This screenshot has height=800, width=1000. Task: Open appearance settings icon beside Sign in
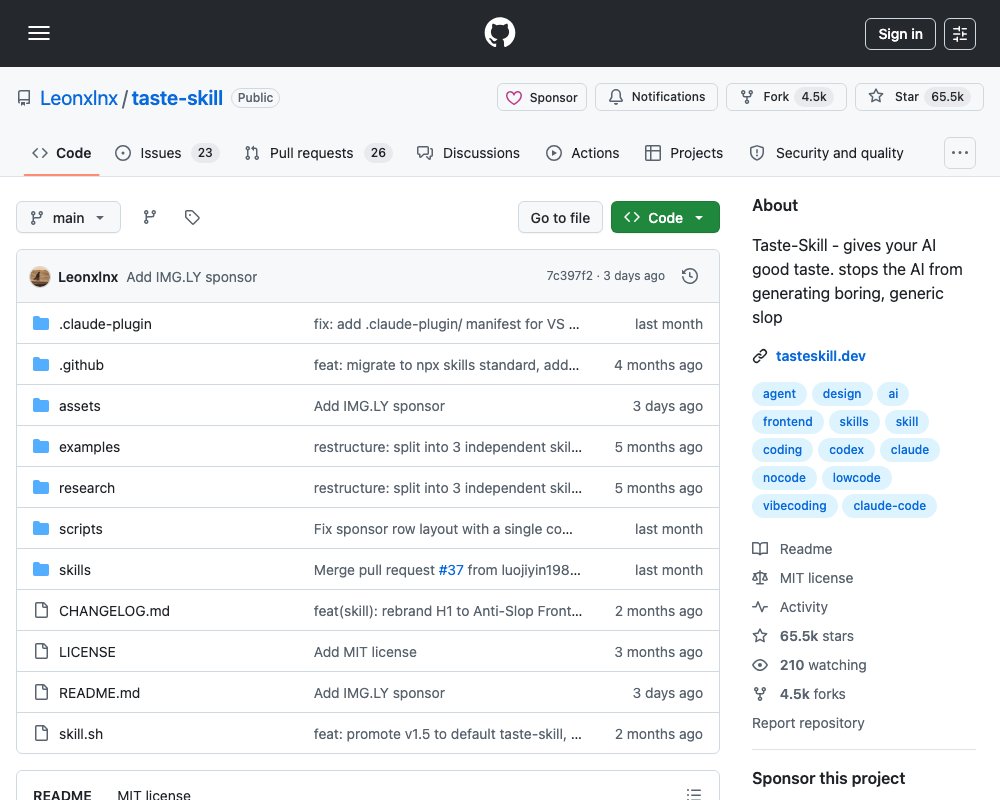tap(960, 34)
